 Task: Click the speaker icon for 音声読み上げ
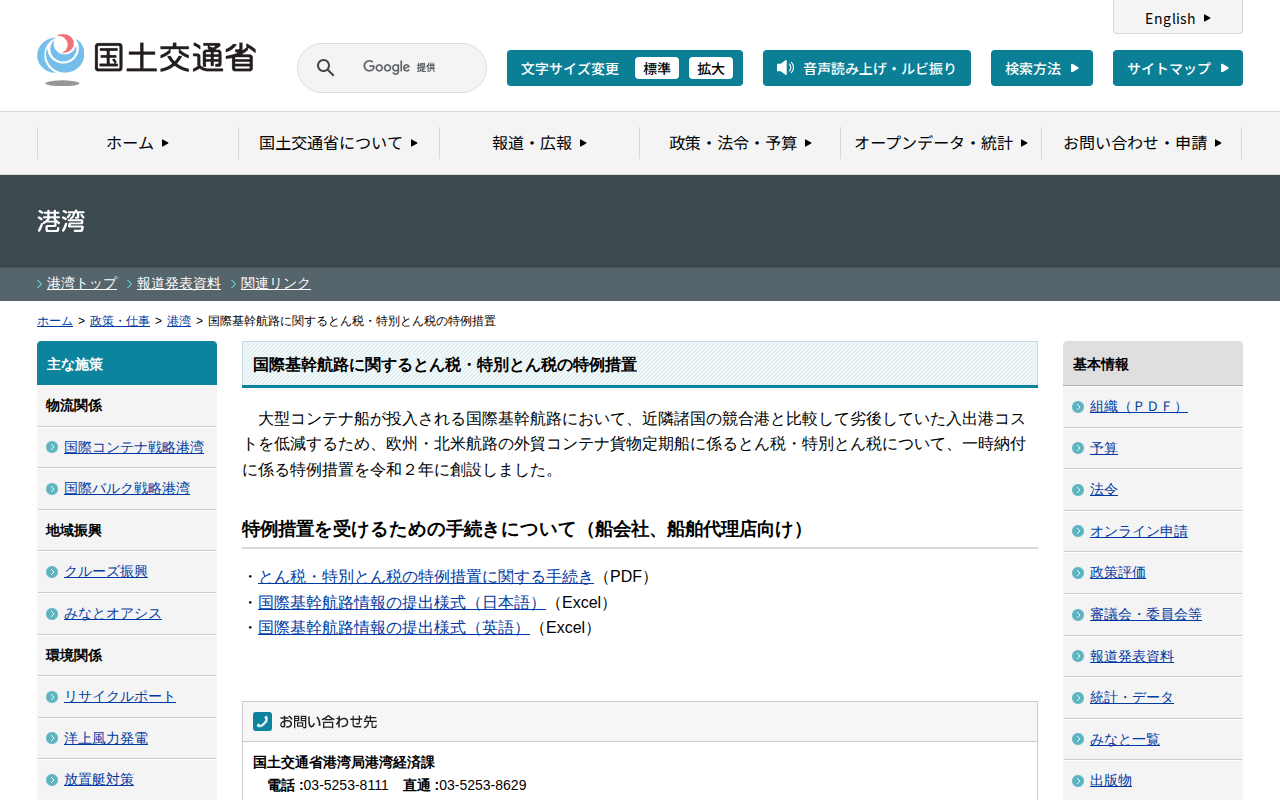click(x=785, y=68)
